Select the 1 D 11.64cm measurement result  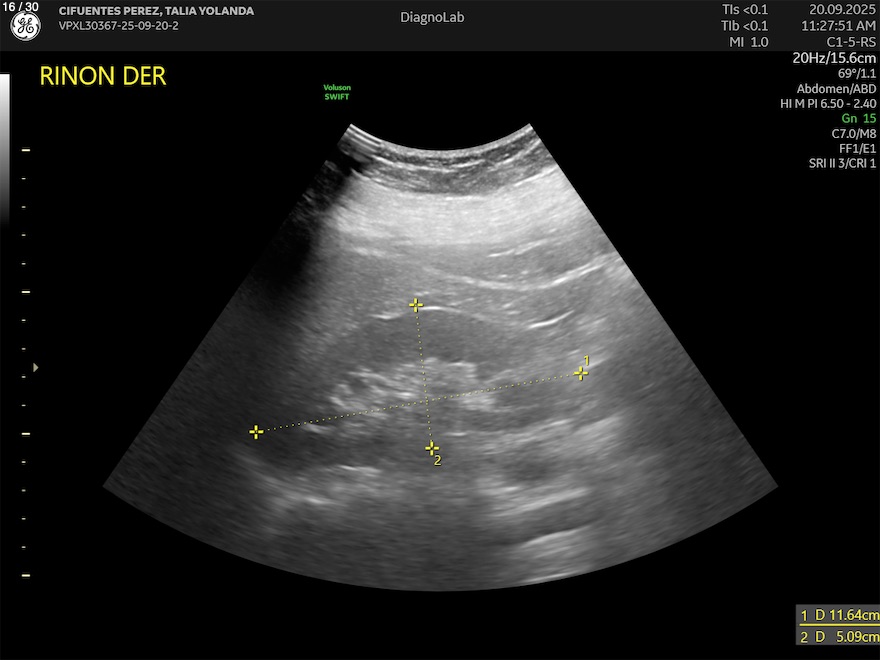[x=838, y=614]
